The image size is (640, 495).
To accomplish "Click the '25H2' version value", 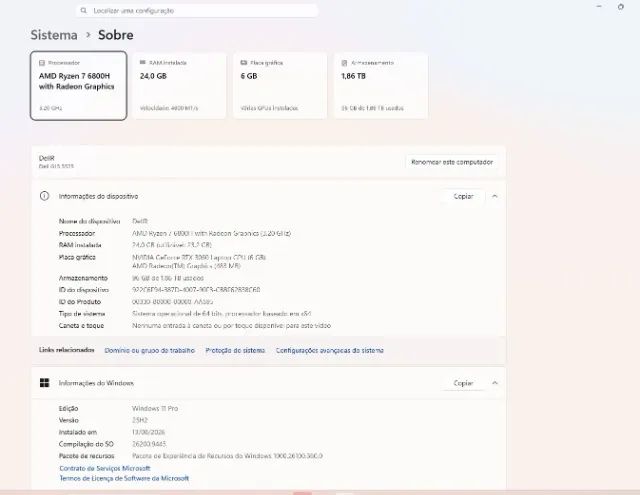I will coord(140,420).
